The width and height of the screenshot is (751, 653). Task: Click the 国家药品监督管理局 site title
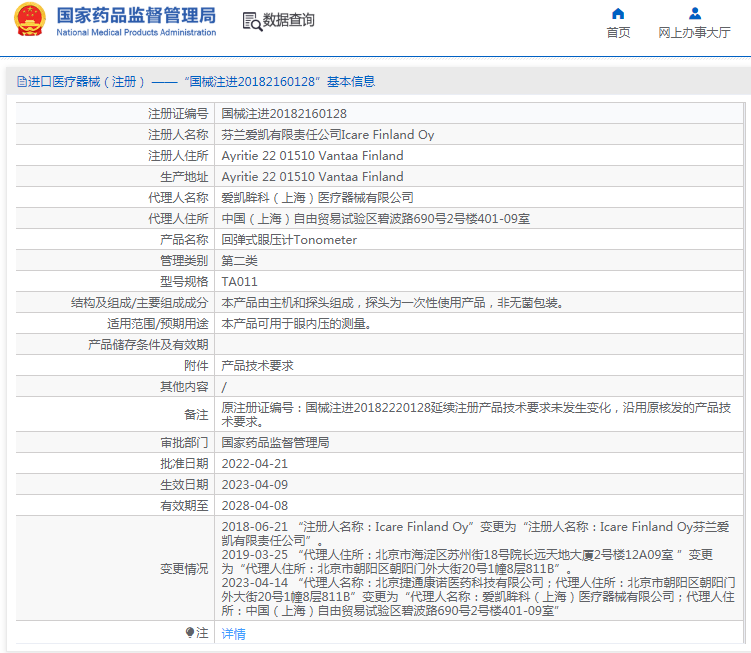(136, 15)
